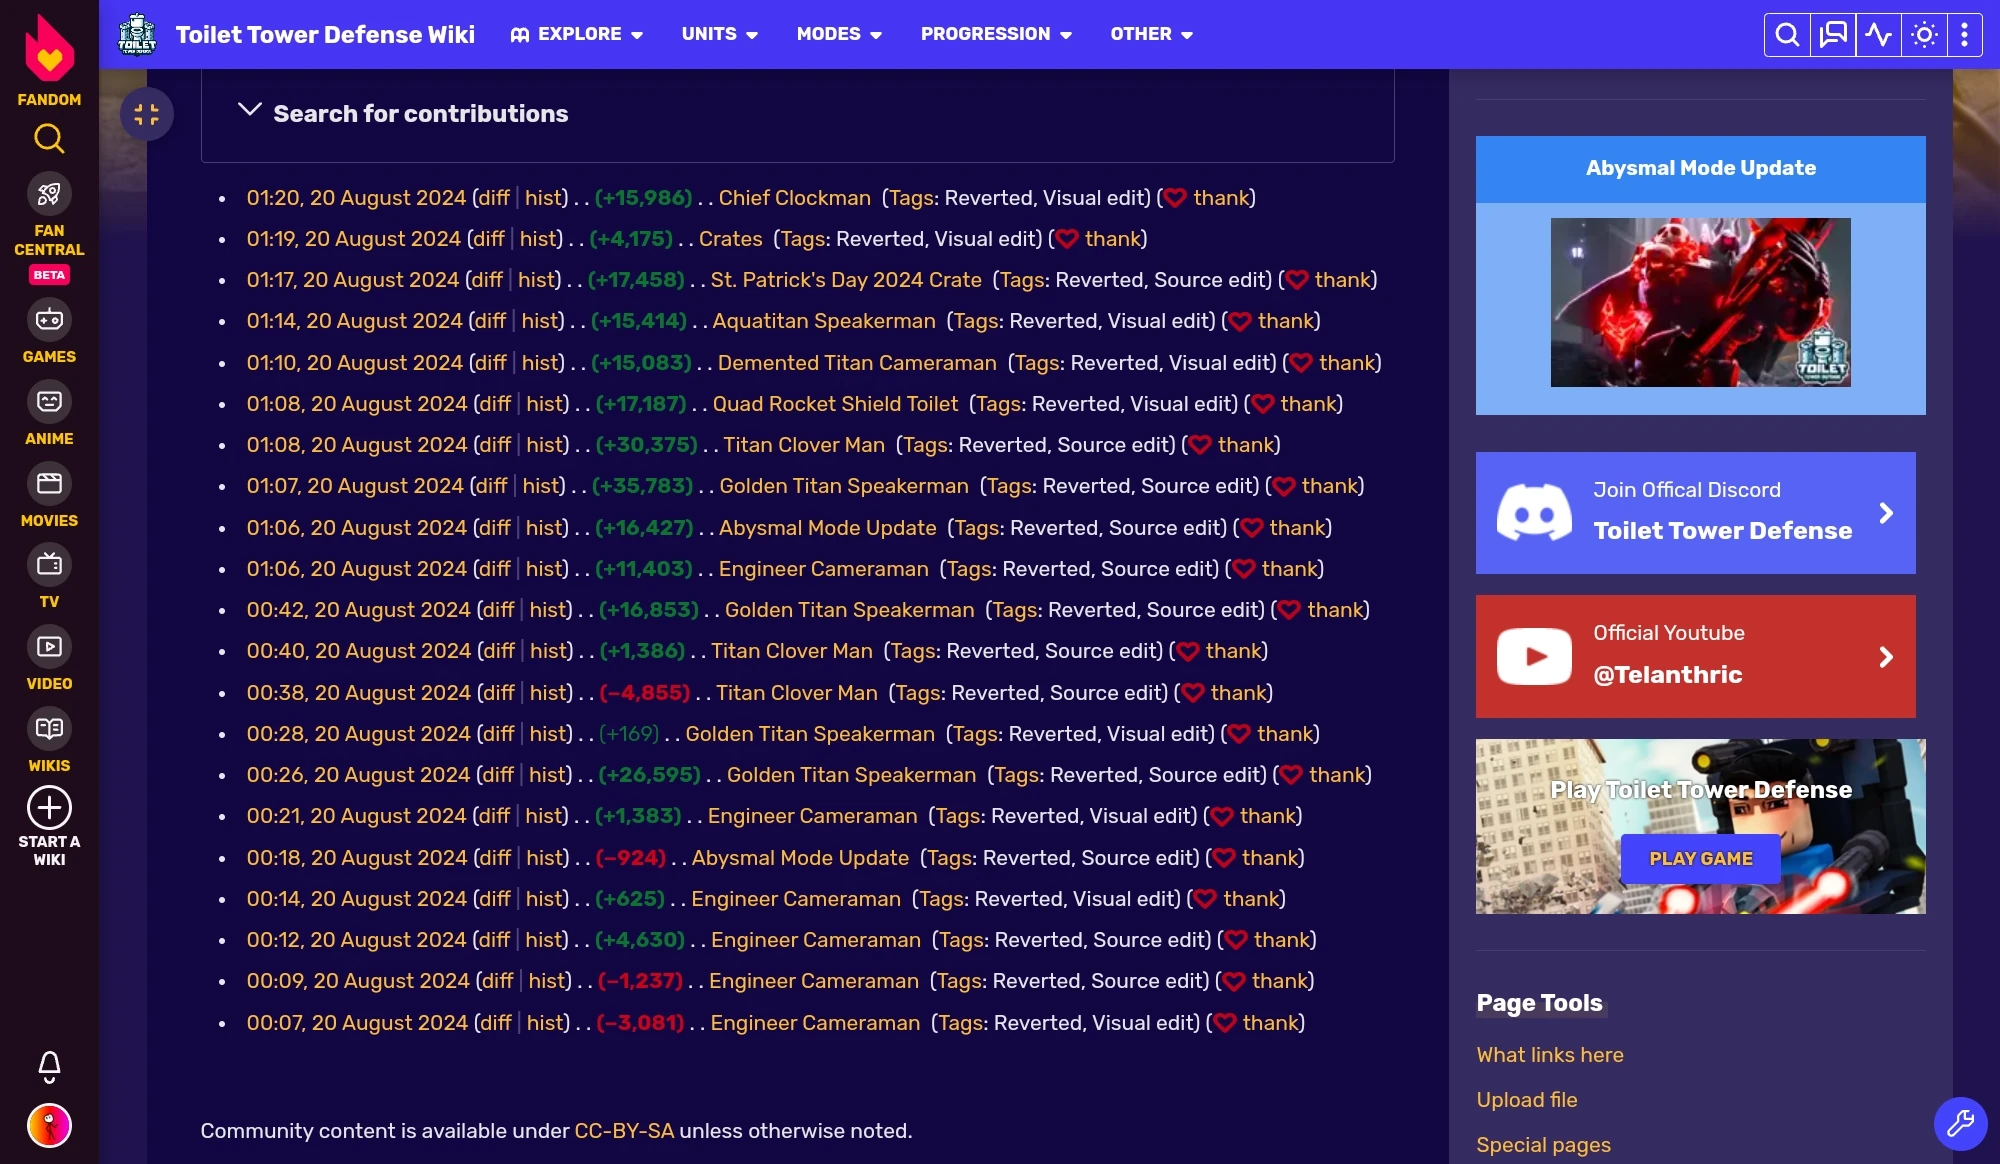Click the Abysmal Mode Update banner title
This screenshot has height=1164, width=2000.
(x=1701, y=168)
